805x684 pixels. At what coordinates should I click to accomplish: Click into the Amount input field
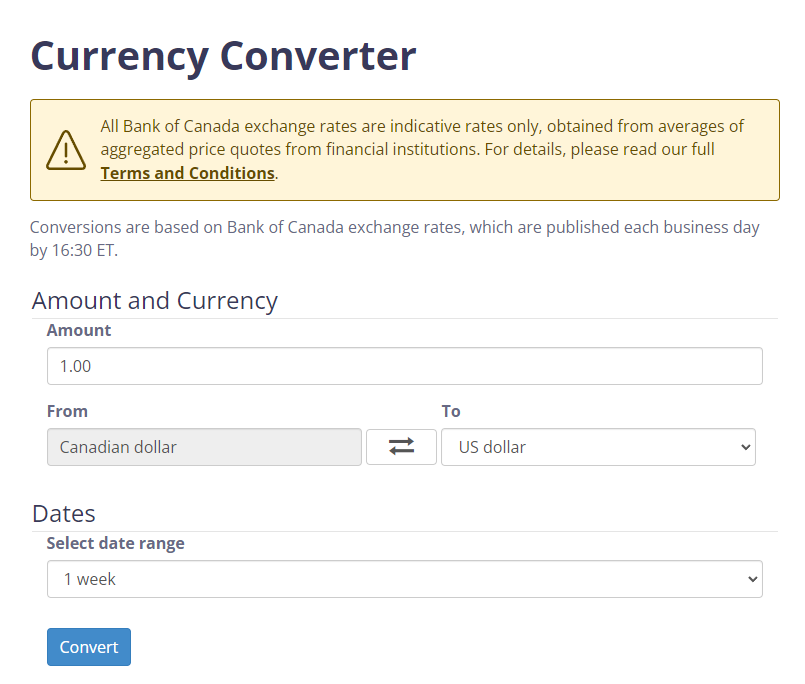[404, 366]
